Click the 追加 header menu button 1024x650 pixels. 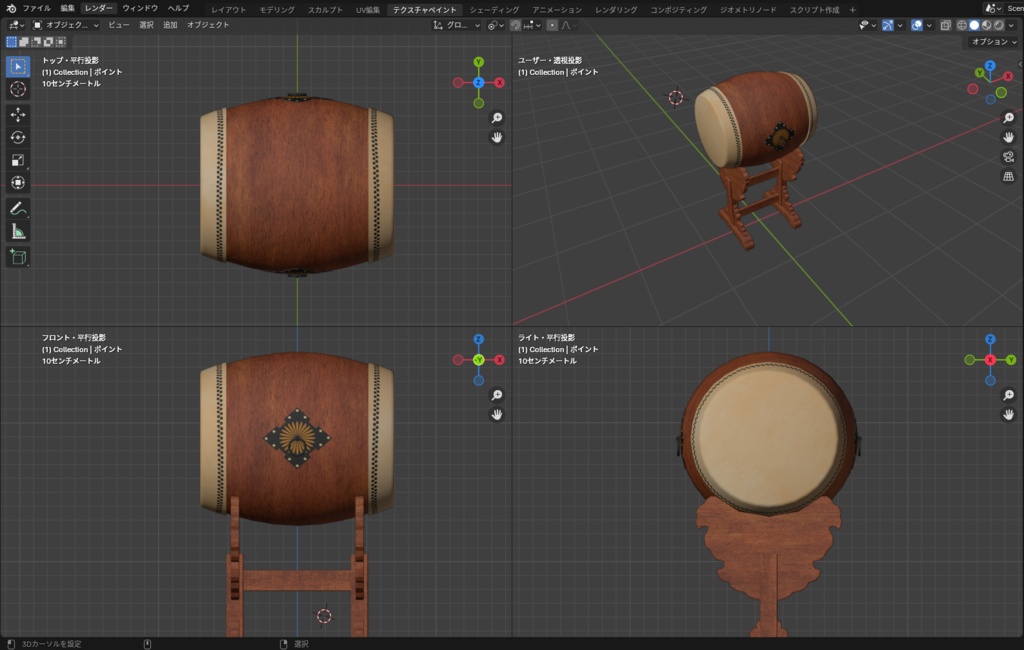[x=170, y=25]
